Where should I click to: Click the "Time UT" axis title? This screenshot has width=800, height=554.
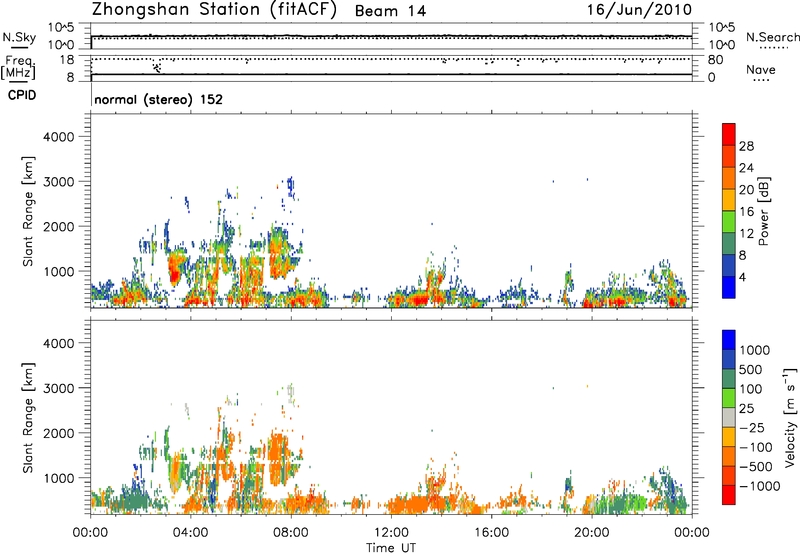point(391,548)
